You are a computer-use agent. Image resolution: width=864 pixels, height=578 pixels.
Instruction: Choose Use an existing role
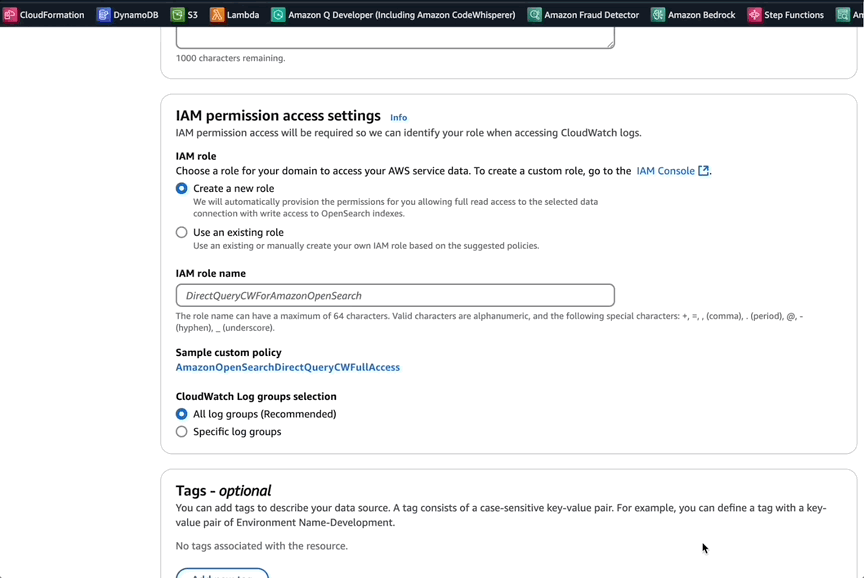(181, 232)
